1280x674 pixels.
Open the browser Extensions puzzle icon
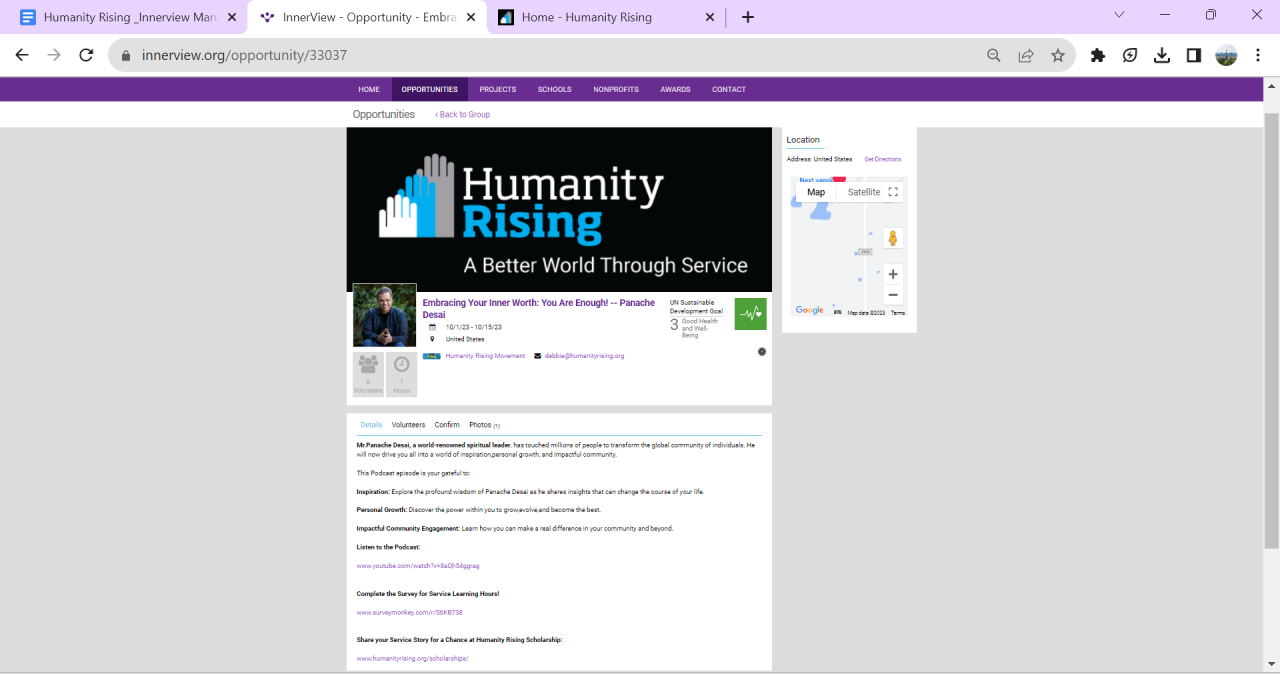(1098, 56)
